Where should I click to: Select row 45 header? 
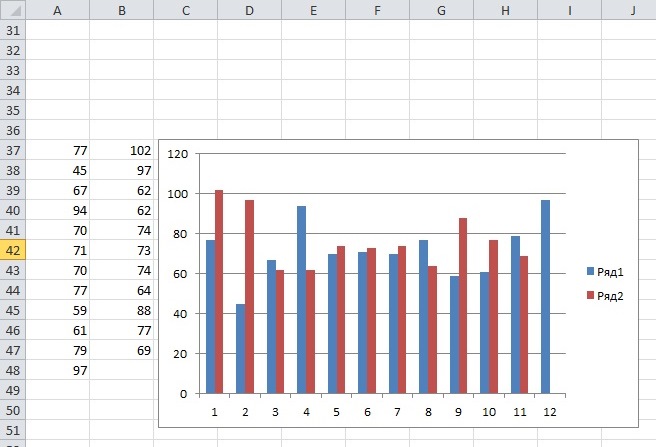[13, 310]
